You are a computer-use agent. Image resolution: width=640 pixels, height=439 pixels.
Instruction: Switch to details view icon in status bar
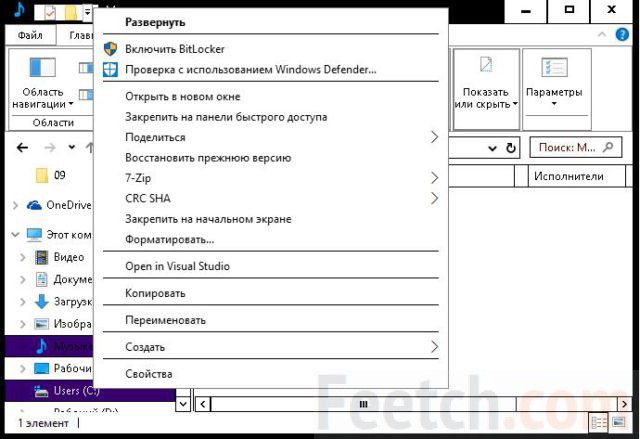click(x=598, y=423)
